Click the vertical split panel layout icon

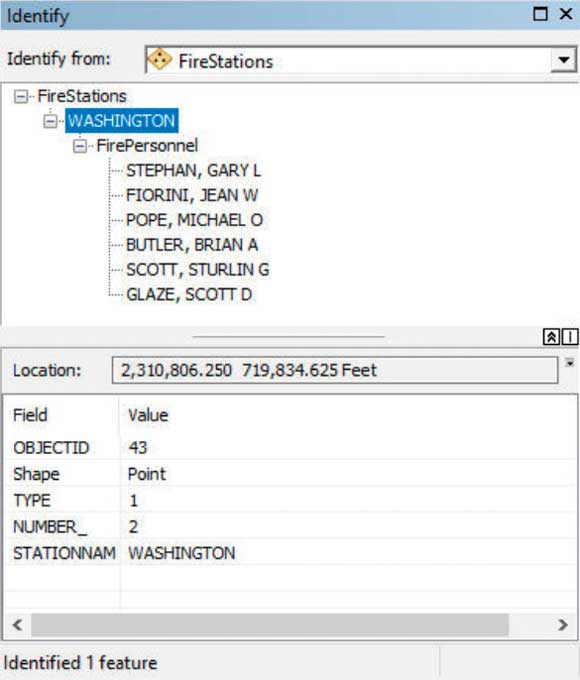click(x=570, y=337)
